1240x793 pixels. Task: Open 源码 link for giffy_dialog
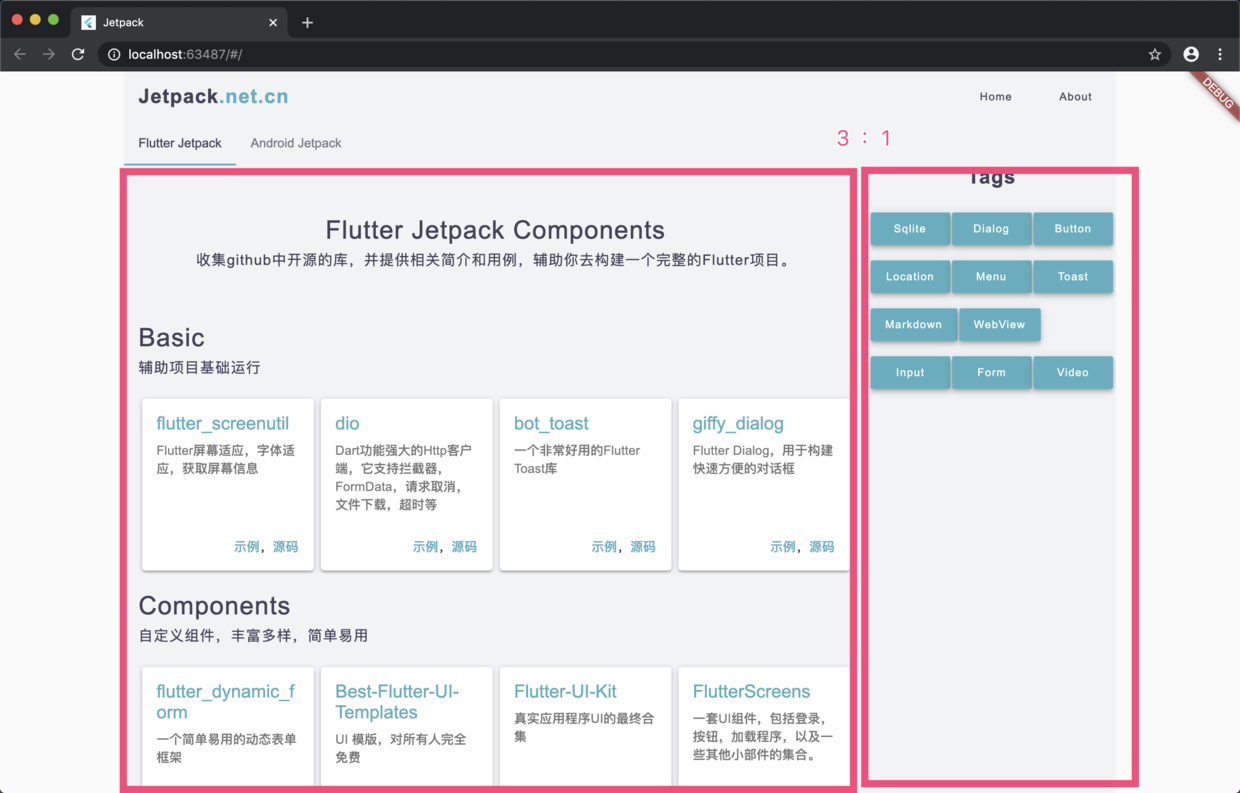(x=822, y=547)
